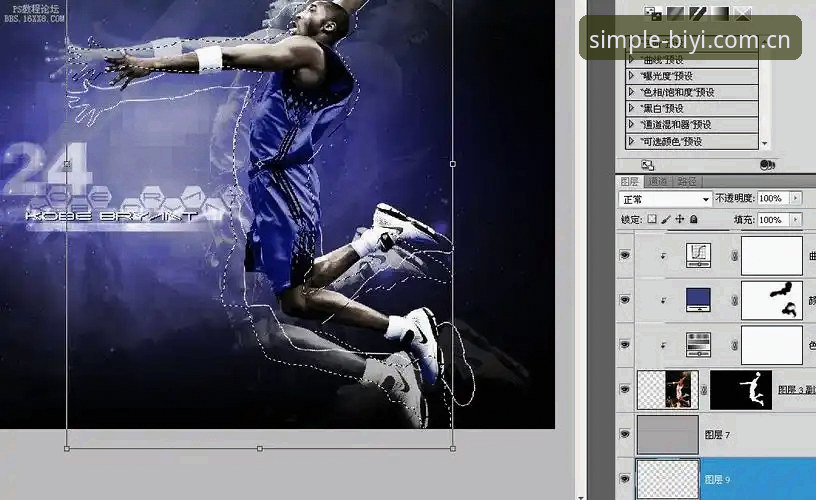
Task: Click the clip-to-layer circles icon in Adjustments
Action: pos(767,165)
